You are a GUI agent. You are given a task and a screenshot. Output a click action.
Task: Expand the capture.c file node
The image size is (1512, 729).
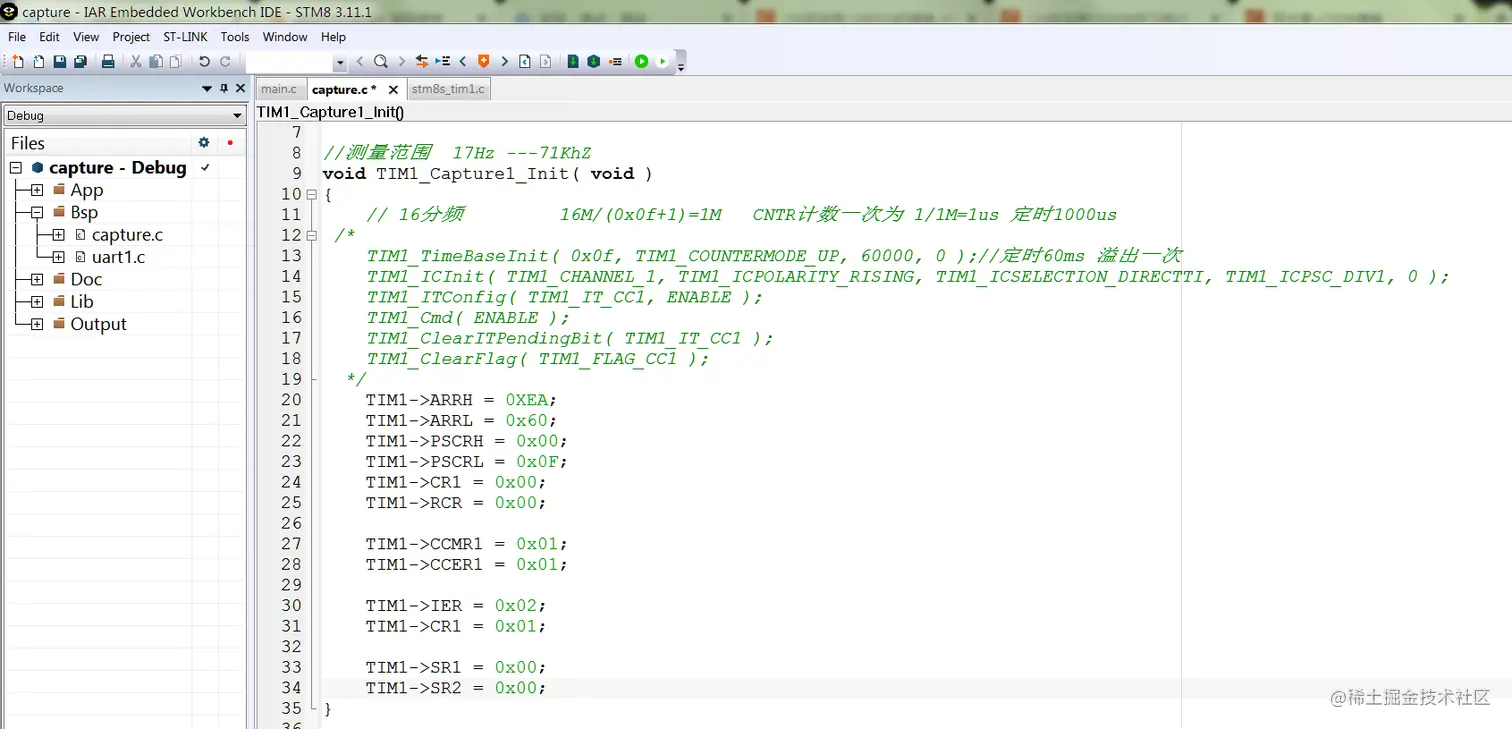click(59, 235)
